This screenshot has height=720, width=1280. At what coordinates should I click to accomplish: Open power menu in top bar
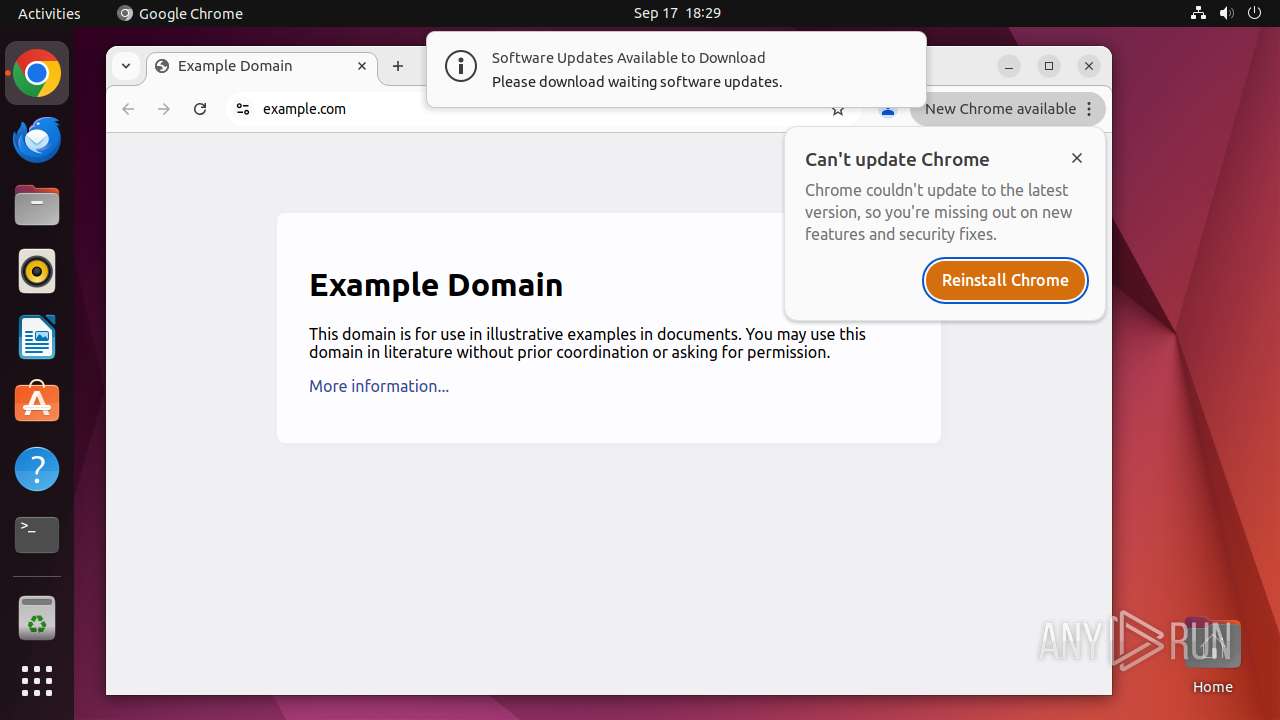(1255, 13)
